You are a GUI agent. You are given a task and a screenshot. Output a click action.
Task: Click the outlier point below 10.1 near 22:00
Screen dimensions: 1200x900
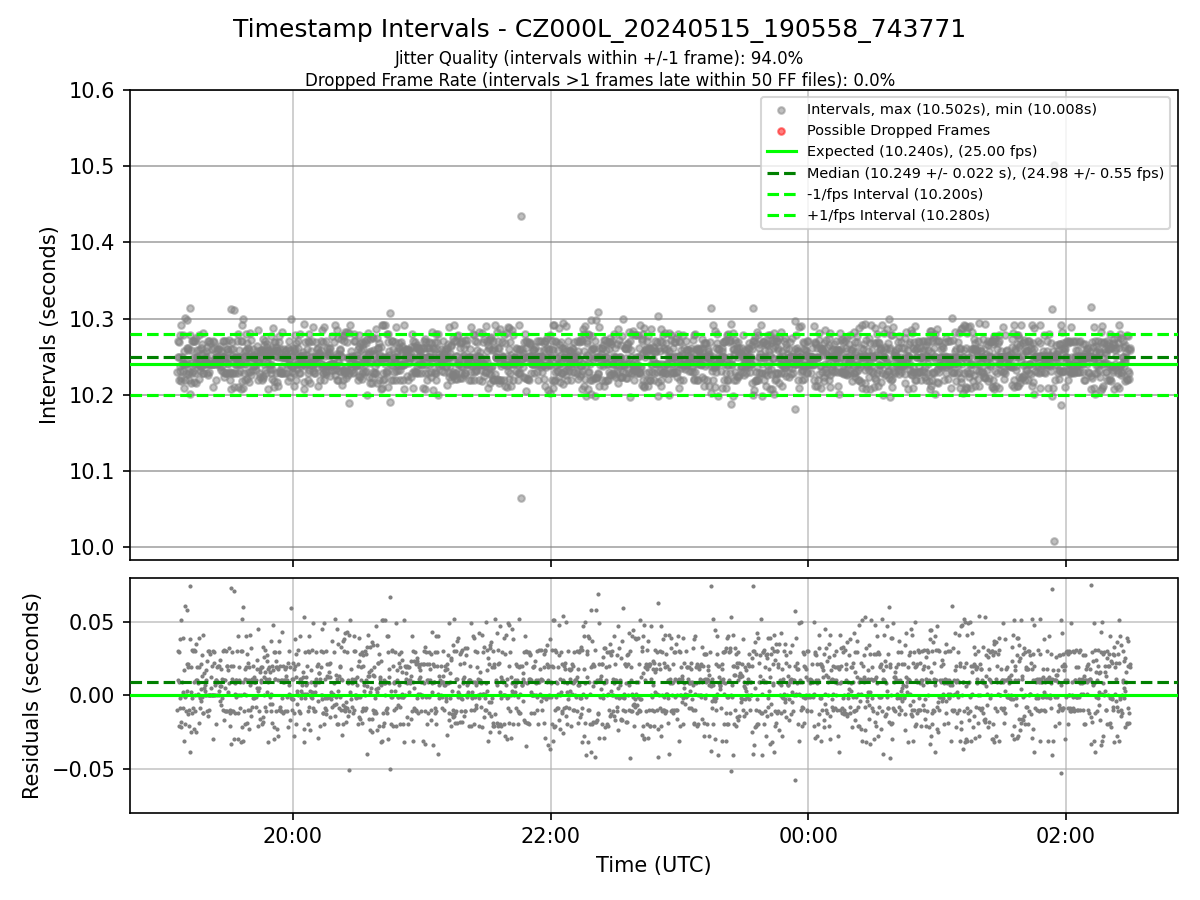pyautogui.click(x=521, y=498)
